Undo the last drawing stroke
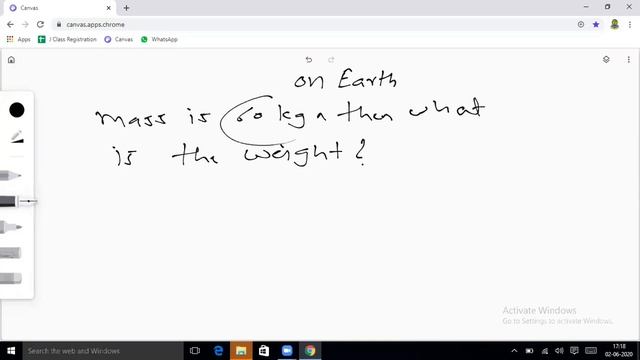Image resolution: width=640 pixels, height=360 pixels. click(x=309, y=60)
